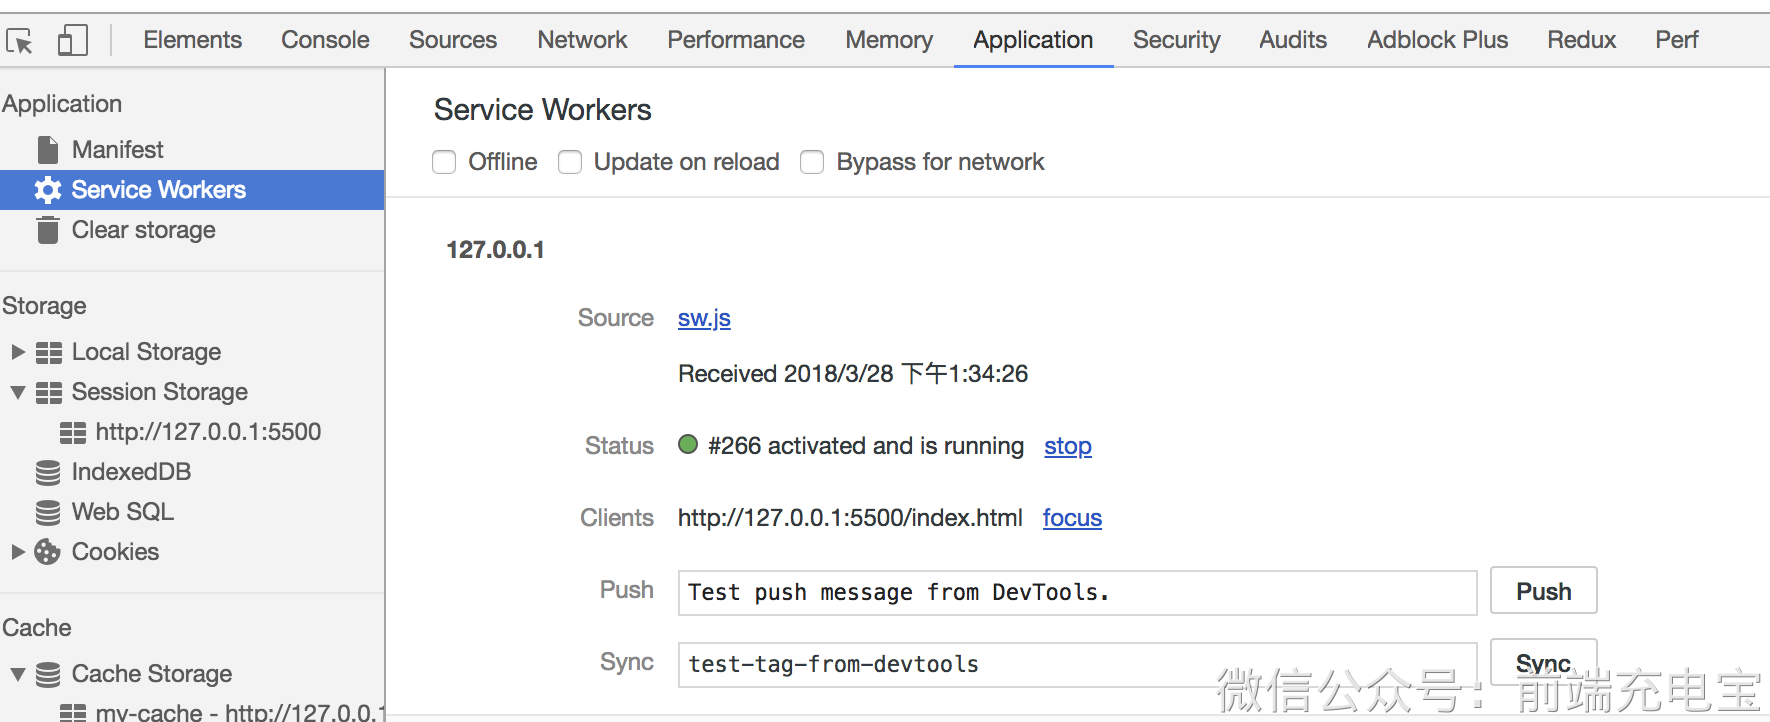The image size is (1770, 722).
Task: Click the Received 2018/3/28 timestamp text
Action: [853, 374]
